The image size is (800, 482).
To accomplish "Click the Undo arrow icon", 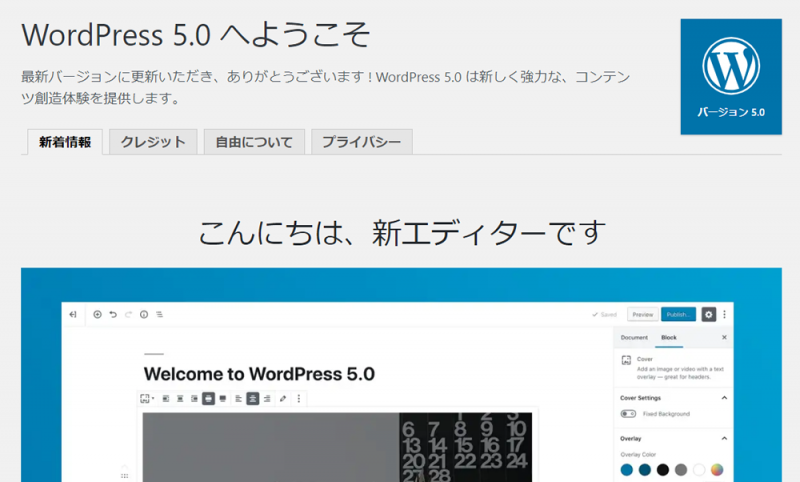I will click(113, 315).
